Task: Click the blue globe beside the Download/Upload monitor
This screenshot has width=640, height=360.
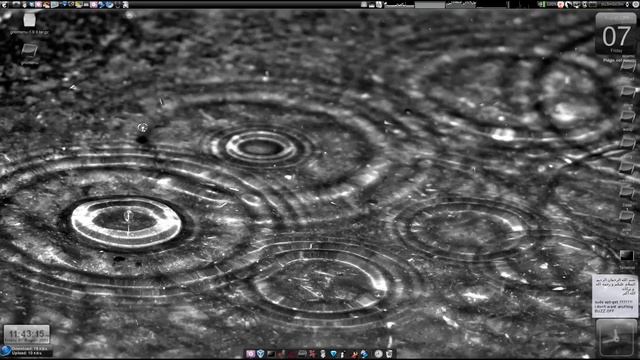Action: click(x=5, y=351)
